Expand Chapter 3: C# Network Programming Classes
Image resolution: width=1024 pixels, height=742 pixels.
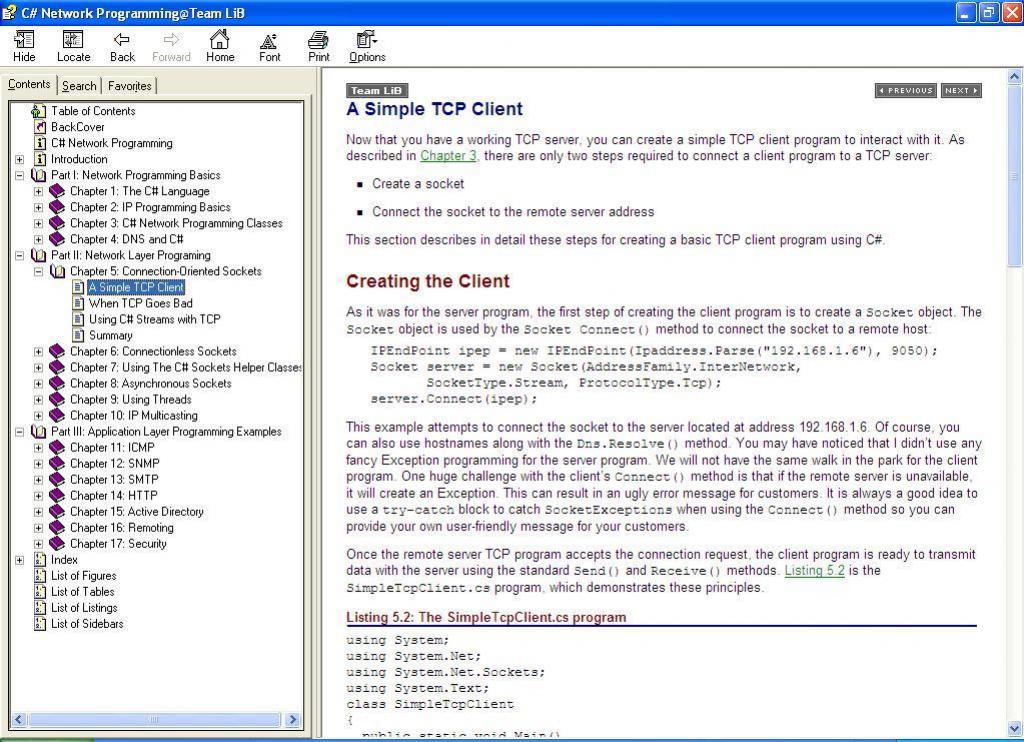pos(39,223)
